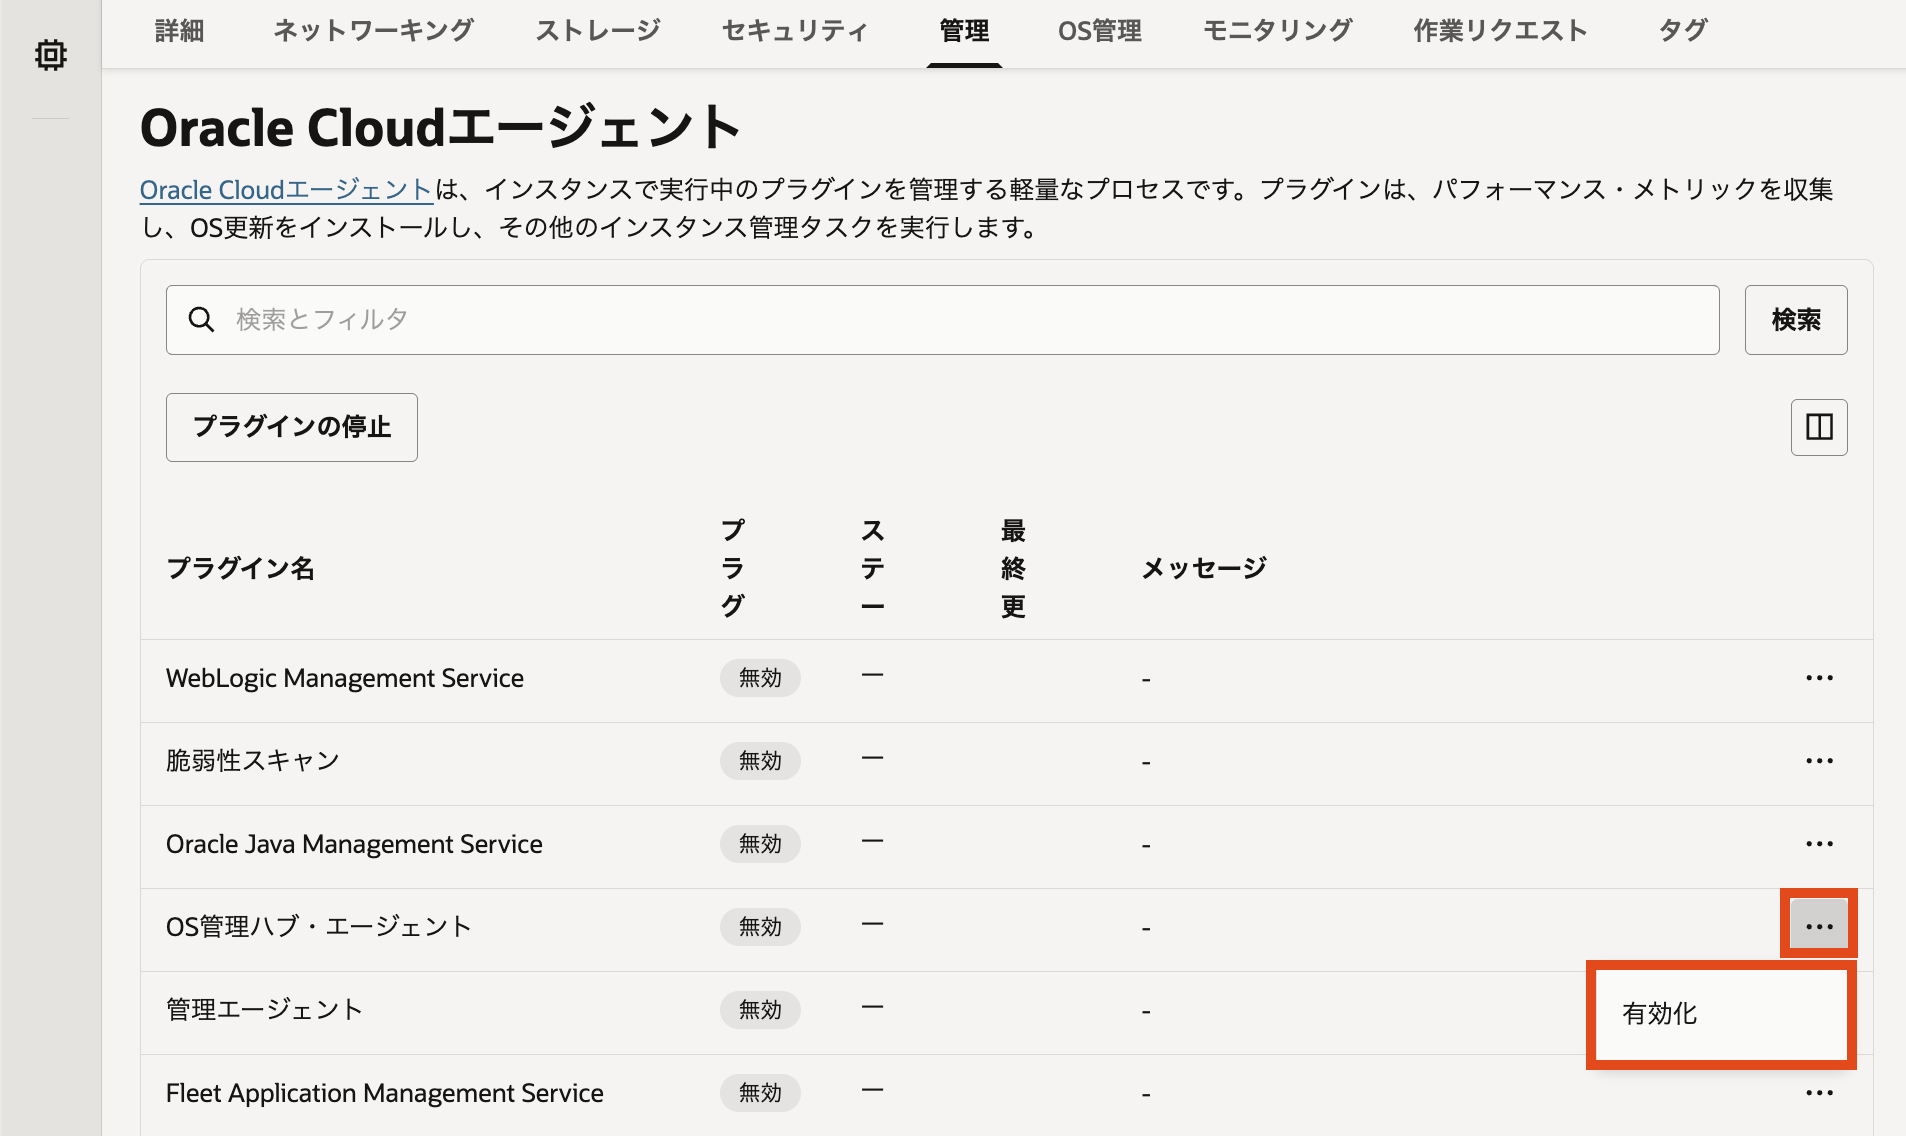Open actions menu for WebLogic Management Service

click(x=1819, y=678)
